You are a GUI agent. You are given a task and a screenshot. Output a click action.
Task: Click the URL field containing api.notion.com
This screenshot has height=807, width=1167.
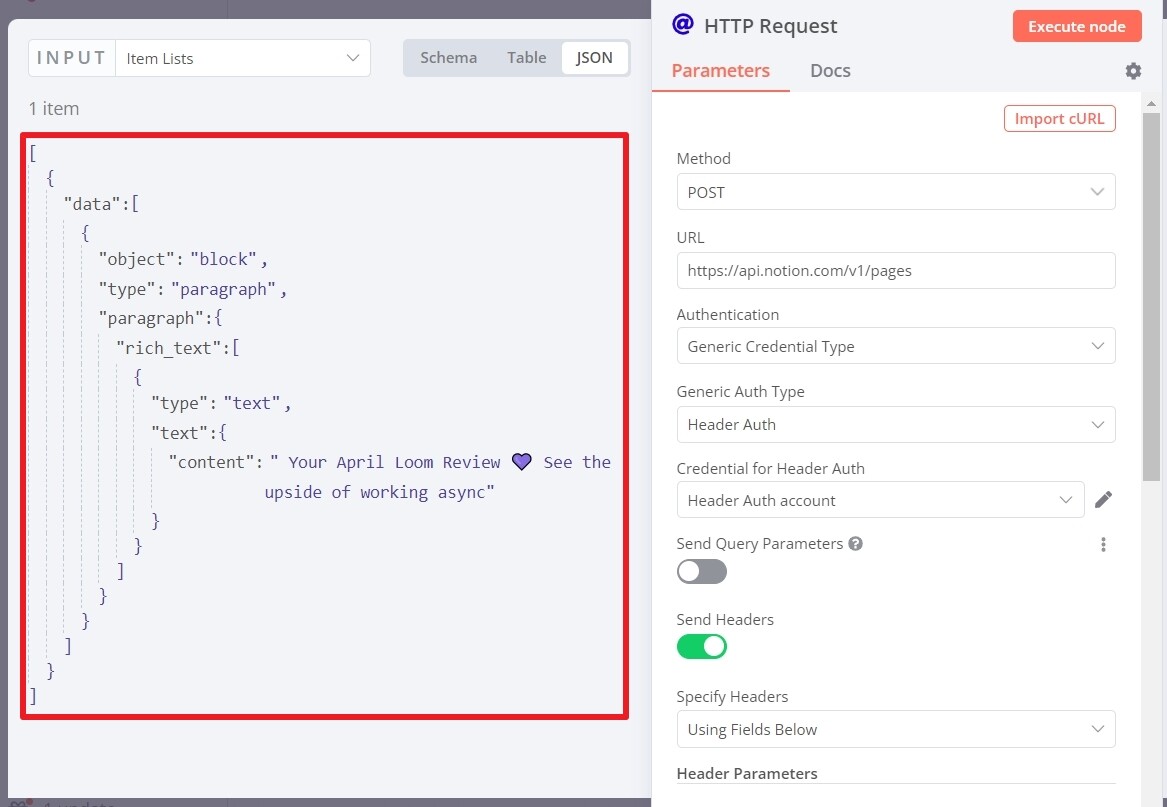coord(895,270)
